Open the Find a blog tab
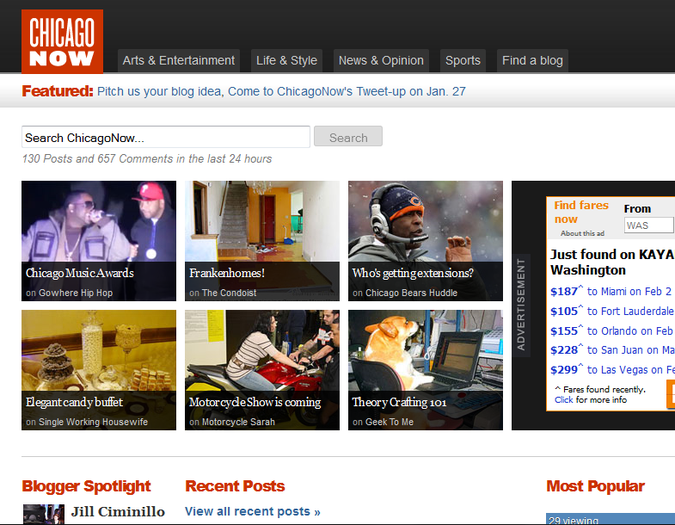The width and height of the screenshot is (675, 525). coord(533,61)
